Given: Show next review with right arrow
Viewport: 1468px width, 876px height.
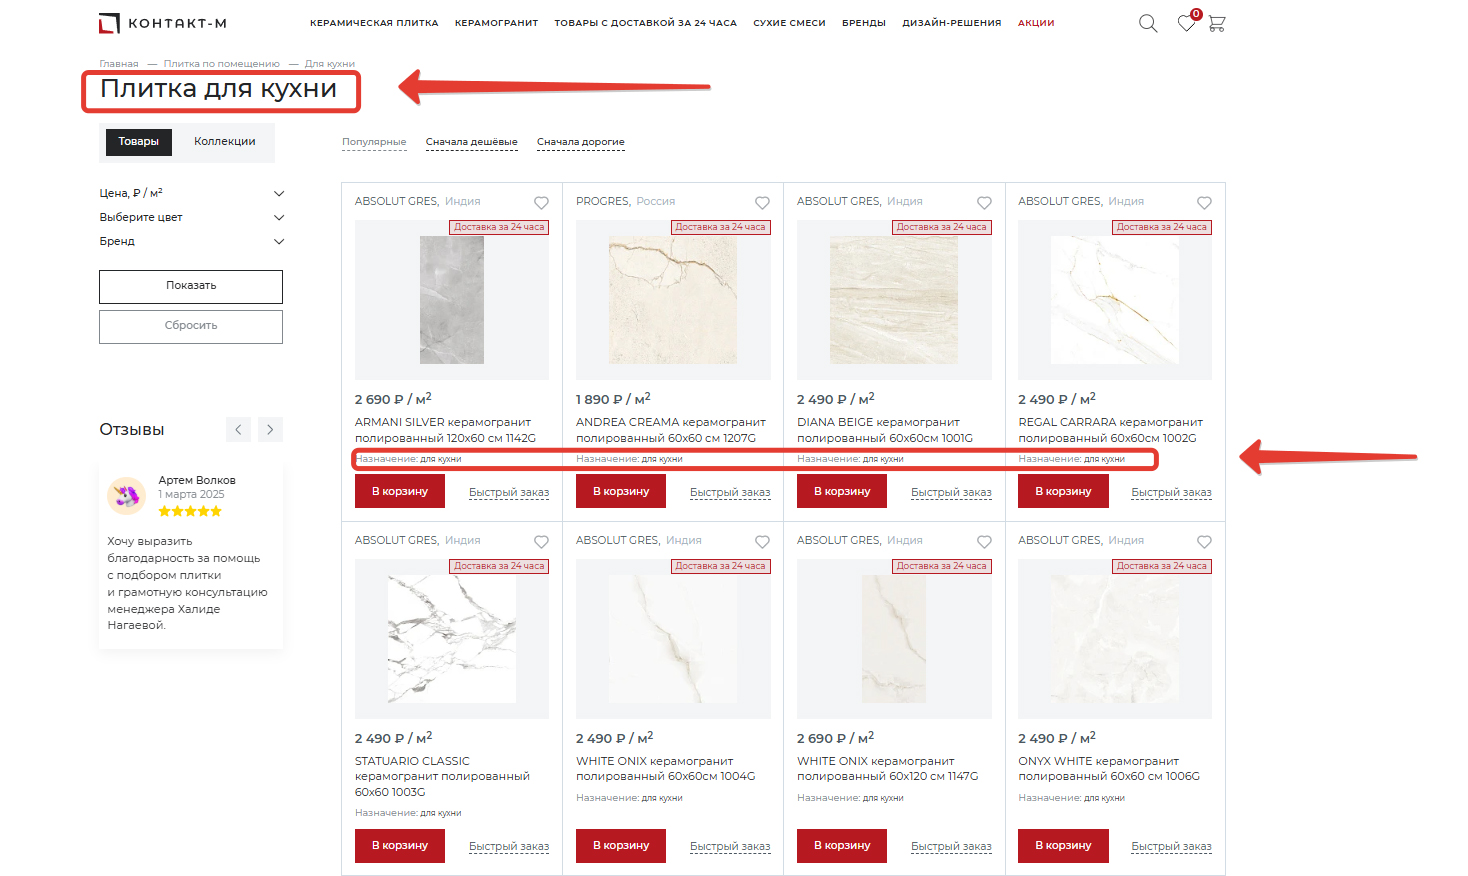Looking at the screenshot, I should click(270, 430).
